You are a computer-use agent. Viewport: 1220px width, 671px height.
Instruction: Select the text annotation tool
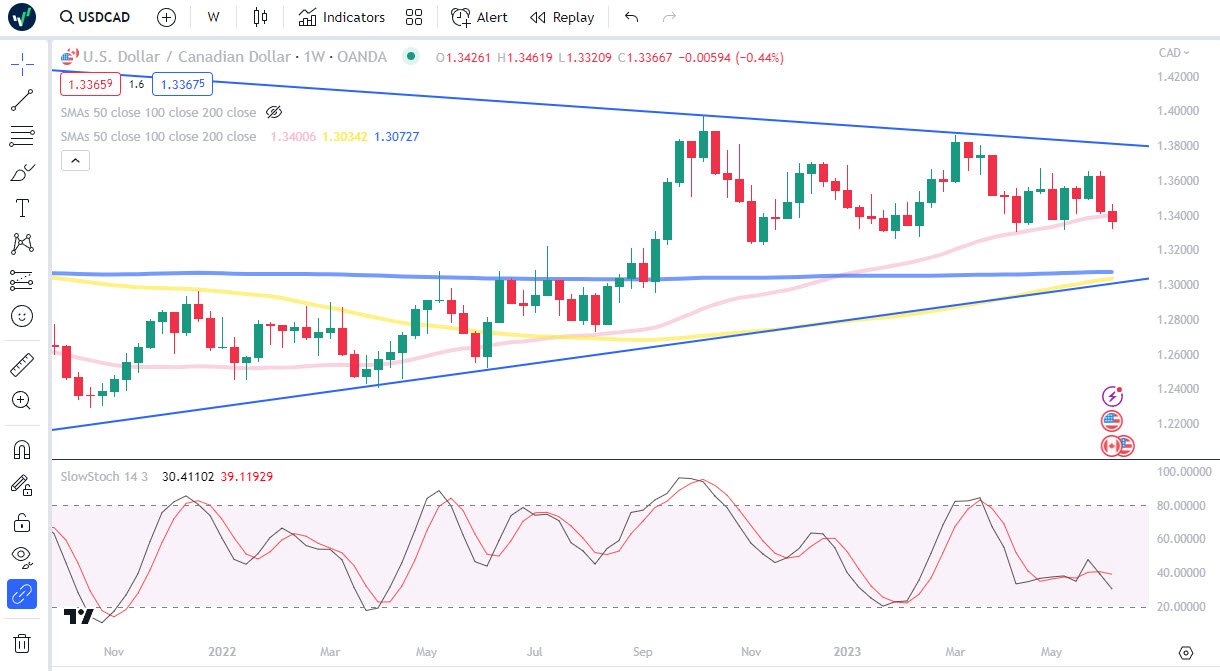click(22, 208)
